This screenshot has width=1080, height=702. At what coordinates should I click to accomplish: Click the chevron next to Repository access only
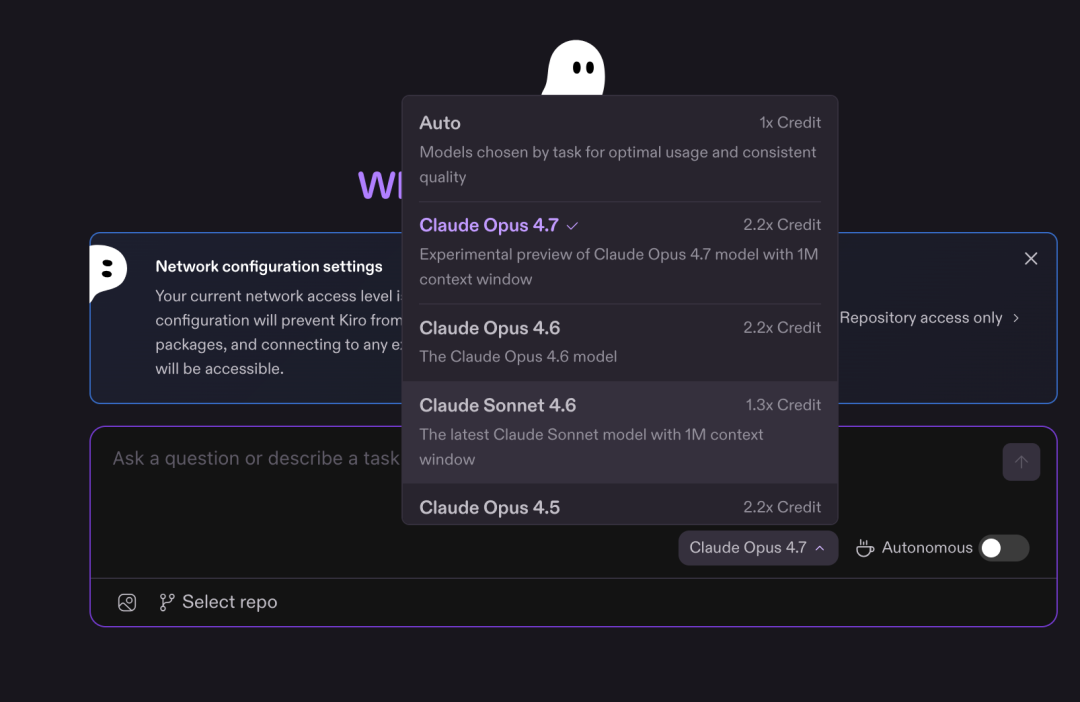[x=1016, y=318]
